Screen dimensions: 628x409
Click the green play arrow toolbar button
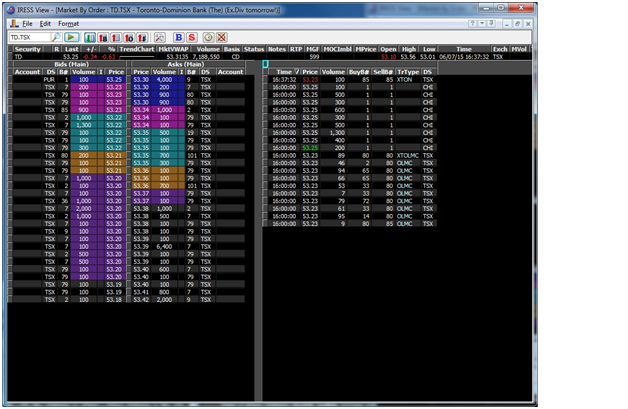(72, 37)
